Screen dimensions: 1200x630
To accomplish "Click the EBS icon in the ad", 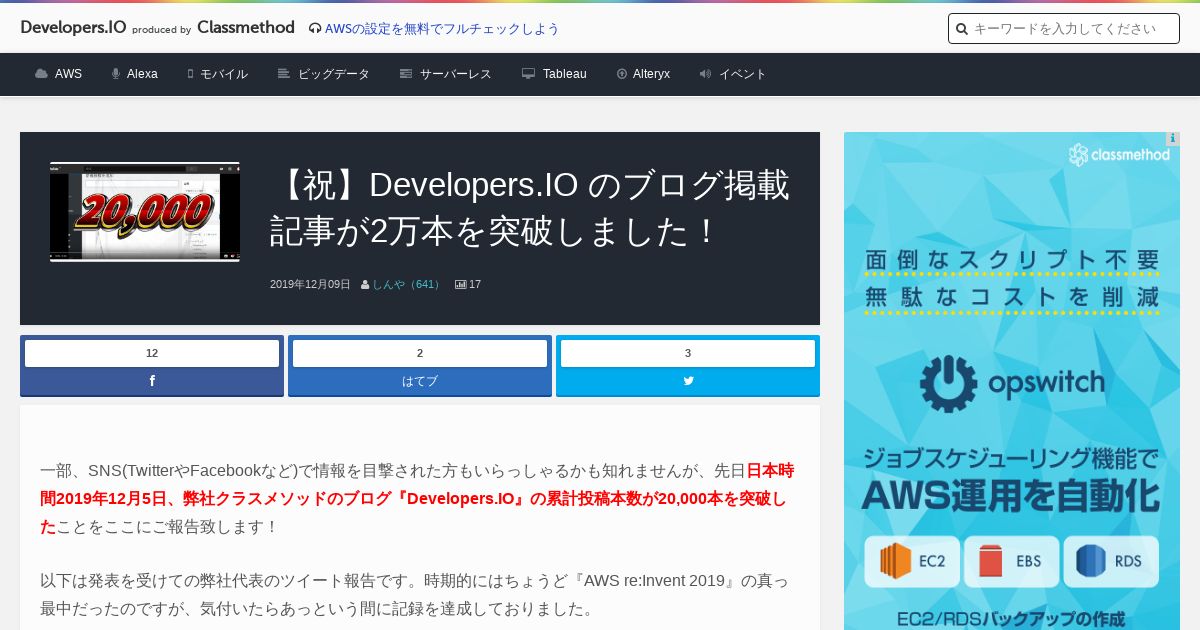I will click(1010, 561).
